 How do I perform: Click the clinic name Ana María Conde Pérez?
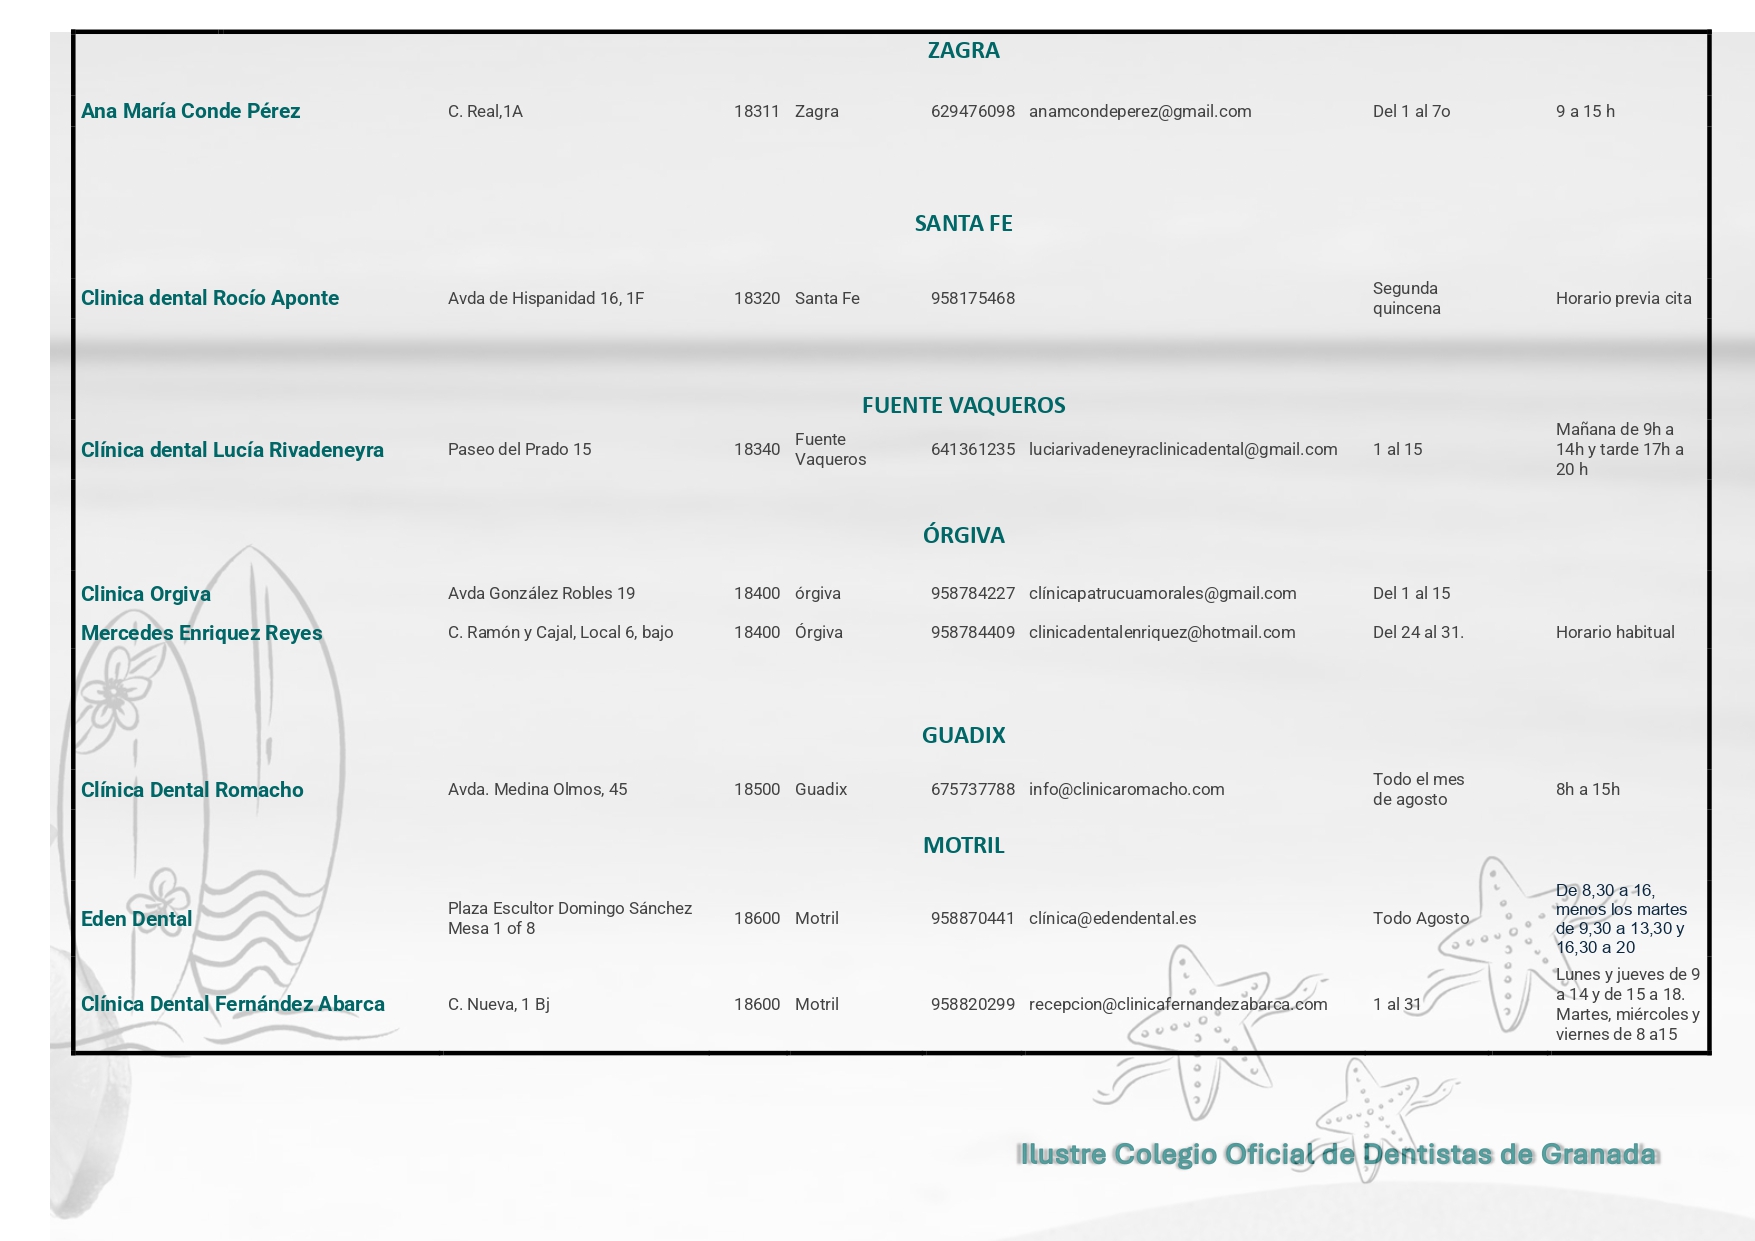(x=190, y=112)
